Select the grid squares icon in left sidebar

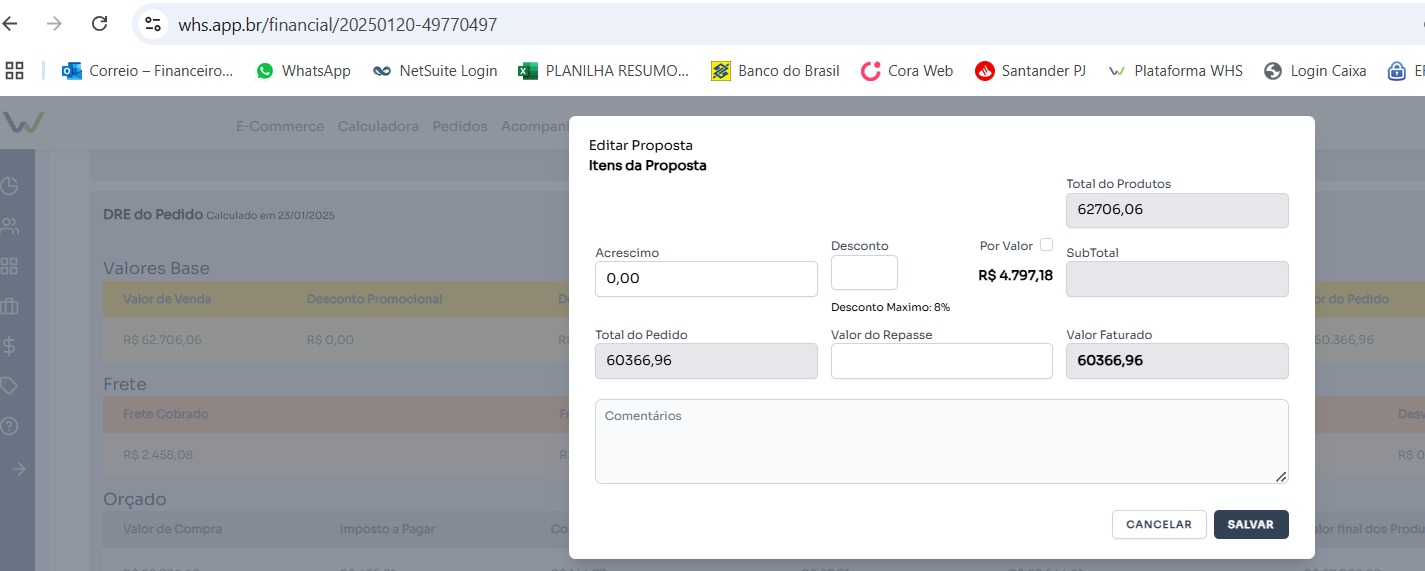coord(10,266)
